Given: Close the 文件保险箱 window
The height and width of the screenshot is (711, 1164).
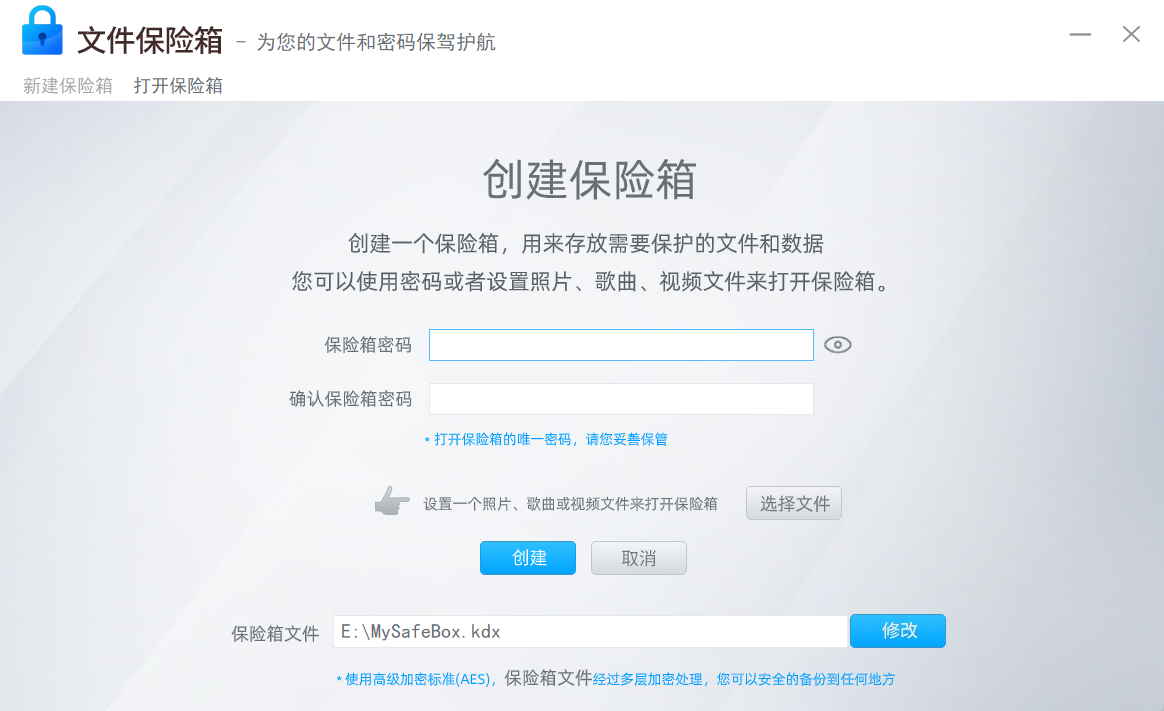Looking at the screenshot, I should [x=1131, y=34].
